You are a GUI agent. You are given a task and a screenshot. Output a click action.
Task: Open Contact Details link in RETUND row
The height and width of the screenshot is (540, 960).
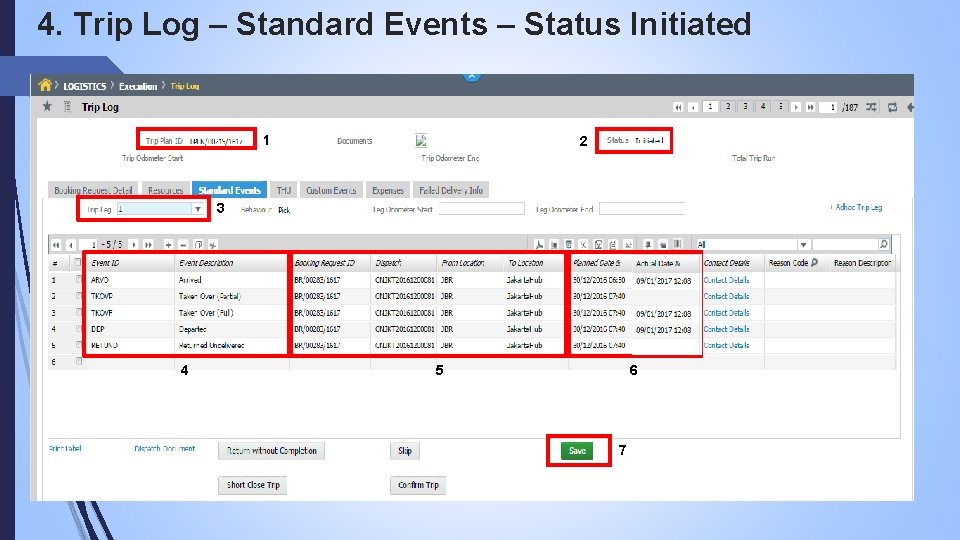coord(726,345)
